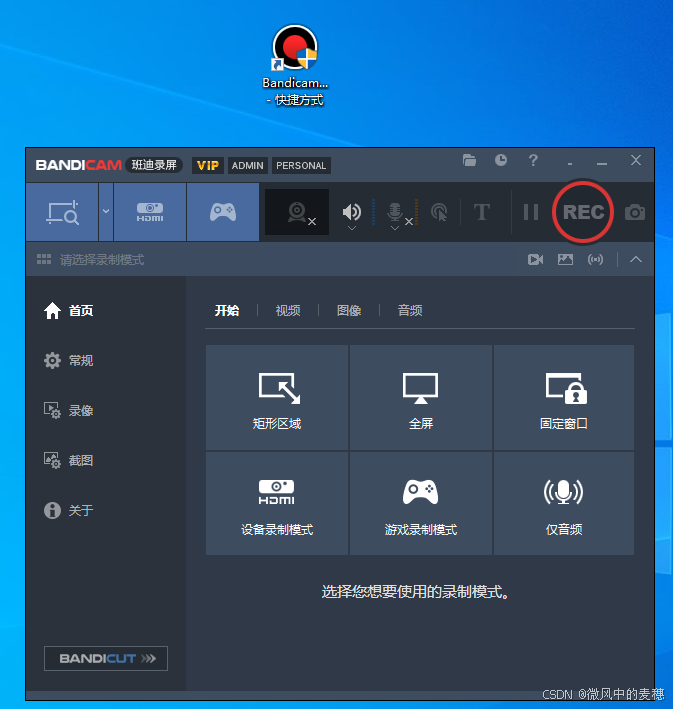This screenshot has width=673, height=709.
Task: Open the video list icon in status bar
Action: point(535,260)
